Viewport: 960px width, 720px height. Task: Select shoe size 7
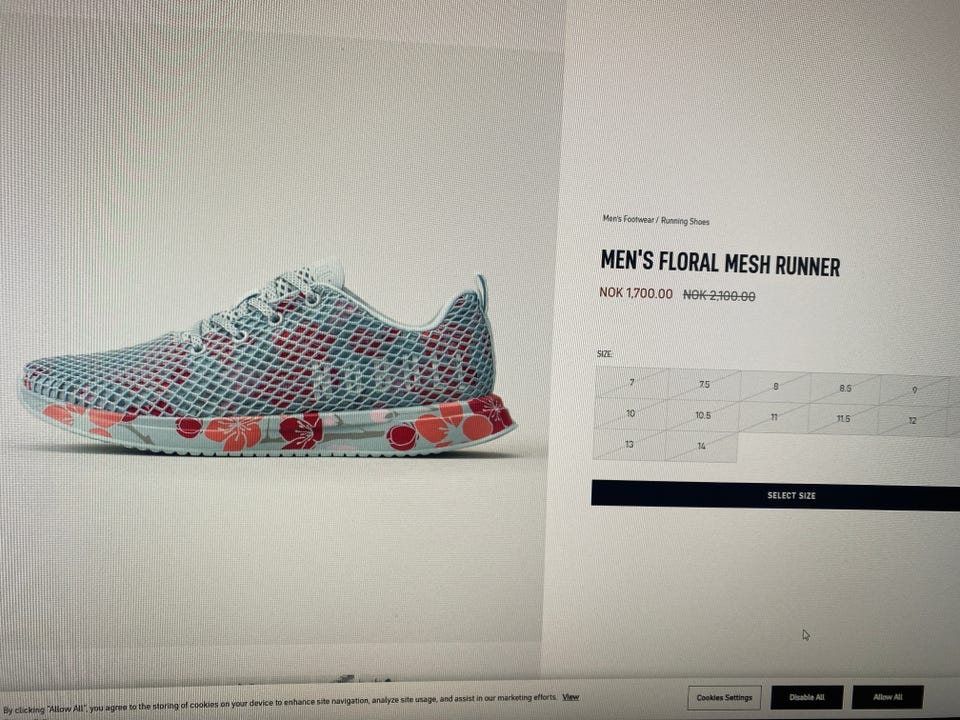632,383
